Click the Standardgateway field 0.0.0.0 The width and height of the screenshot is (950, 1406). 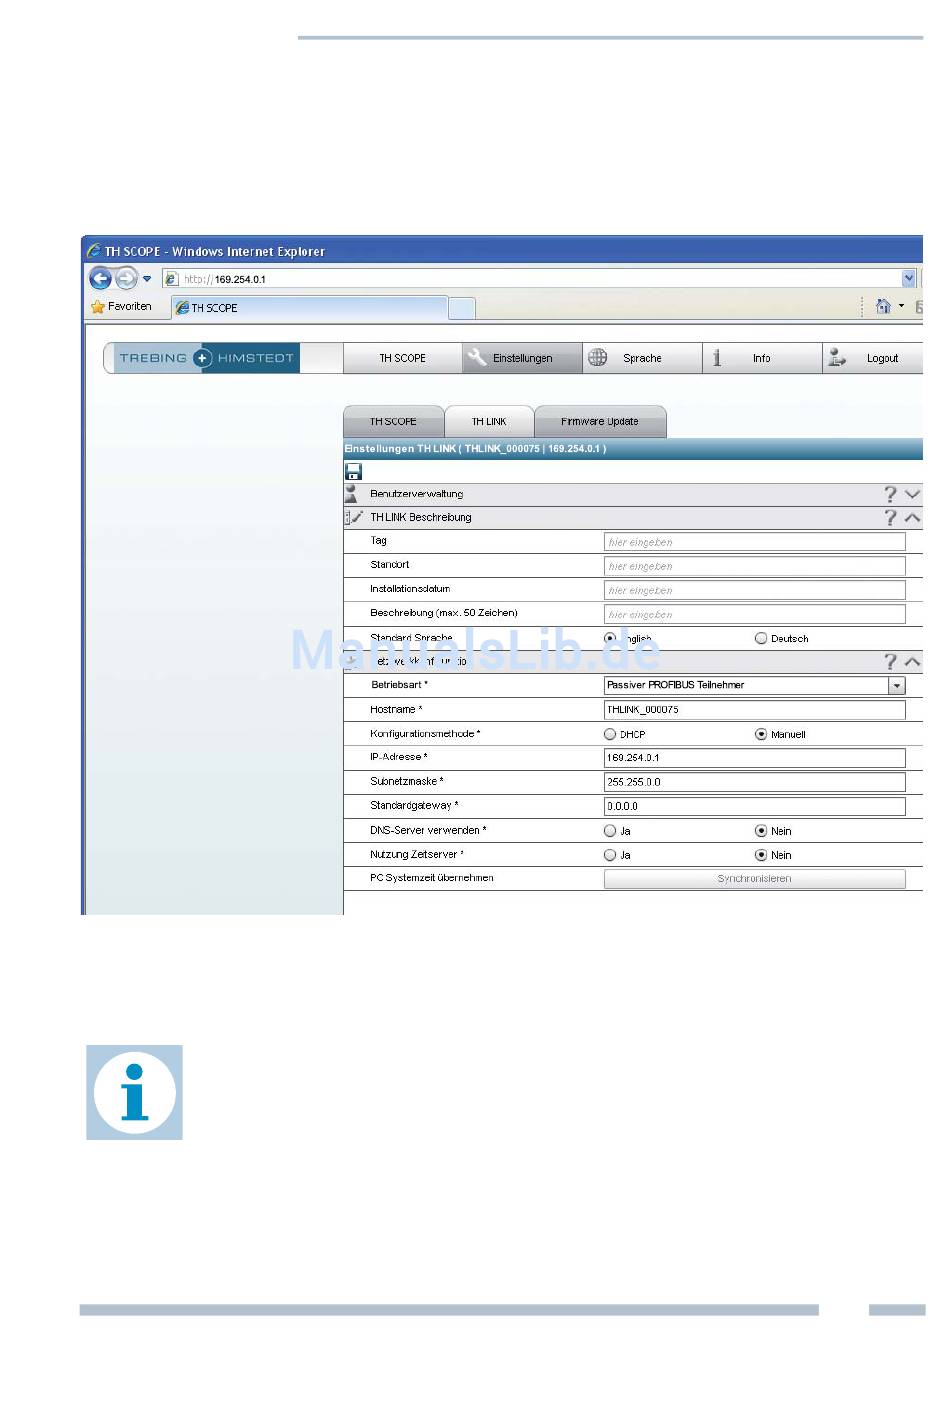[754, 806]
